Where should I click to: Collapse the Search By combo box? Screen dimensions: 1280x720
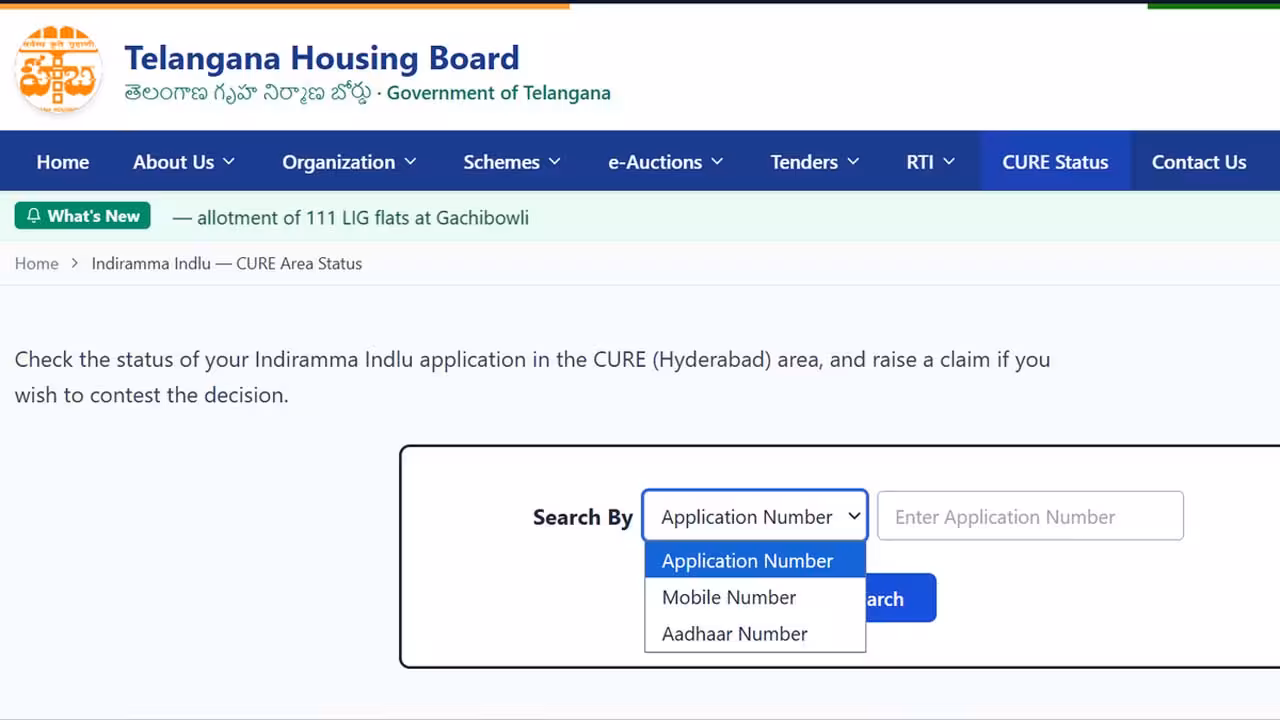coord(755,516)
